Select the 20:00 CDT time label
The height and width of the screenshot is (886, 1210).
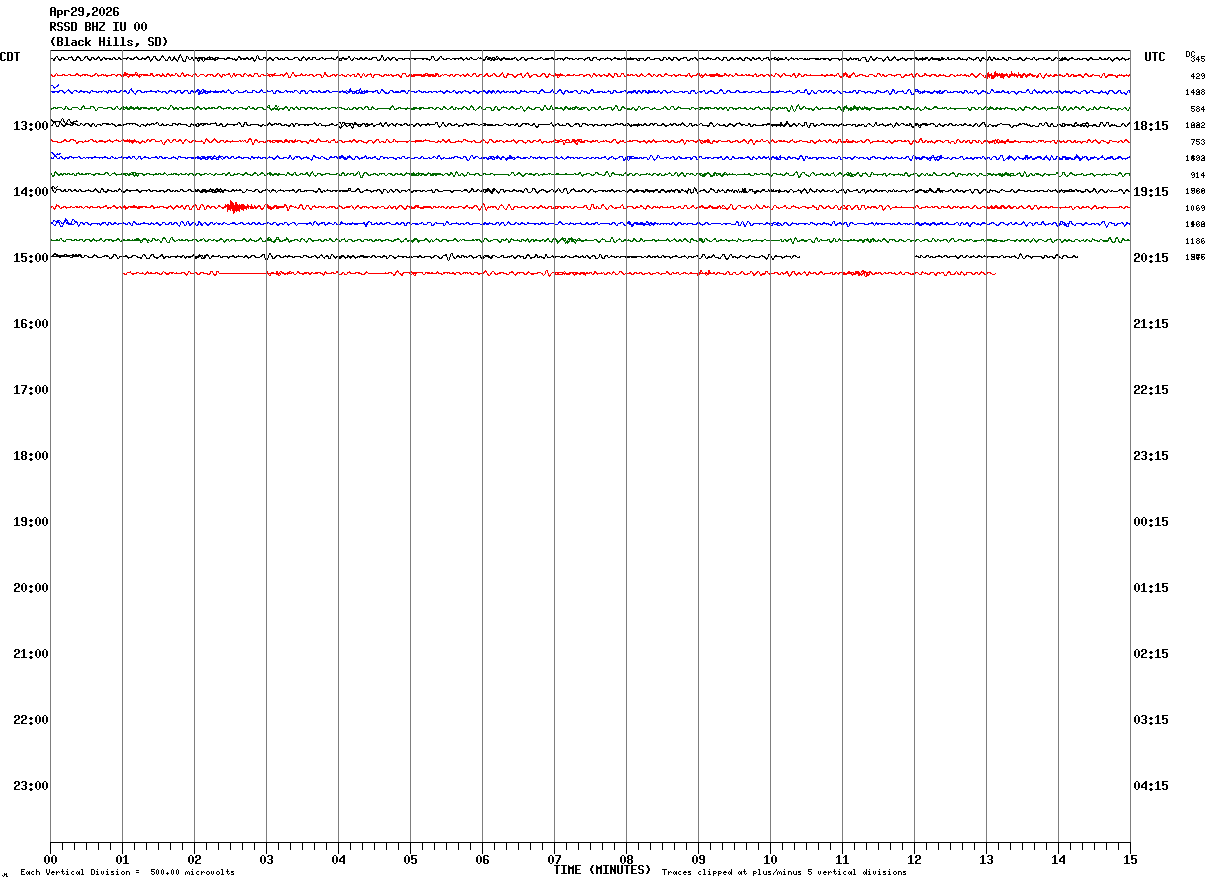click(x=31, y=588)
